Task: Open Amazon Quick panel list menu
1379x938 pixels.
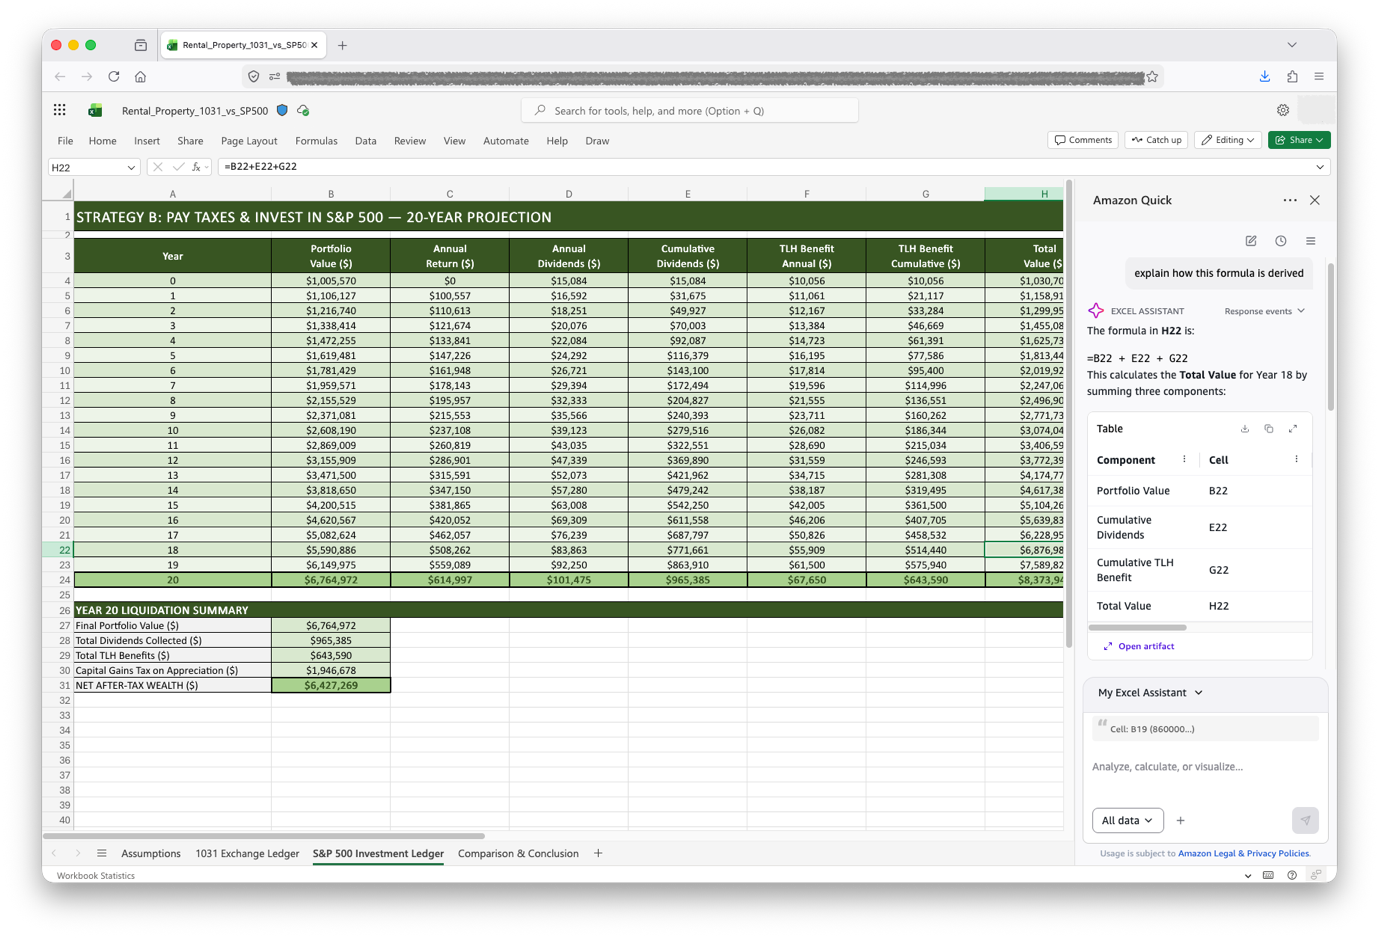Action: point(1311,241)
